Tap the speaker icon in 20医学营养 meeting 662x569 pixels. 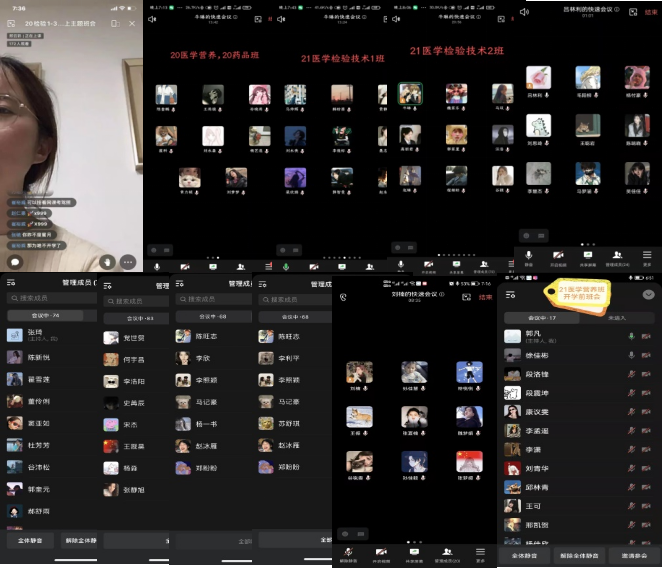coord(152,19)
